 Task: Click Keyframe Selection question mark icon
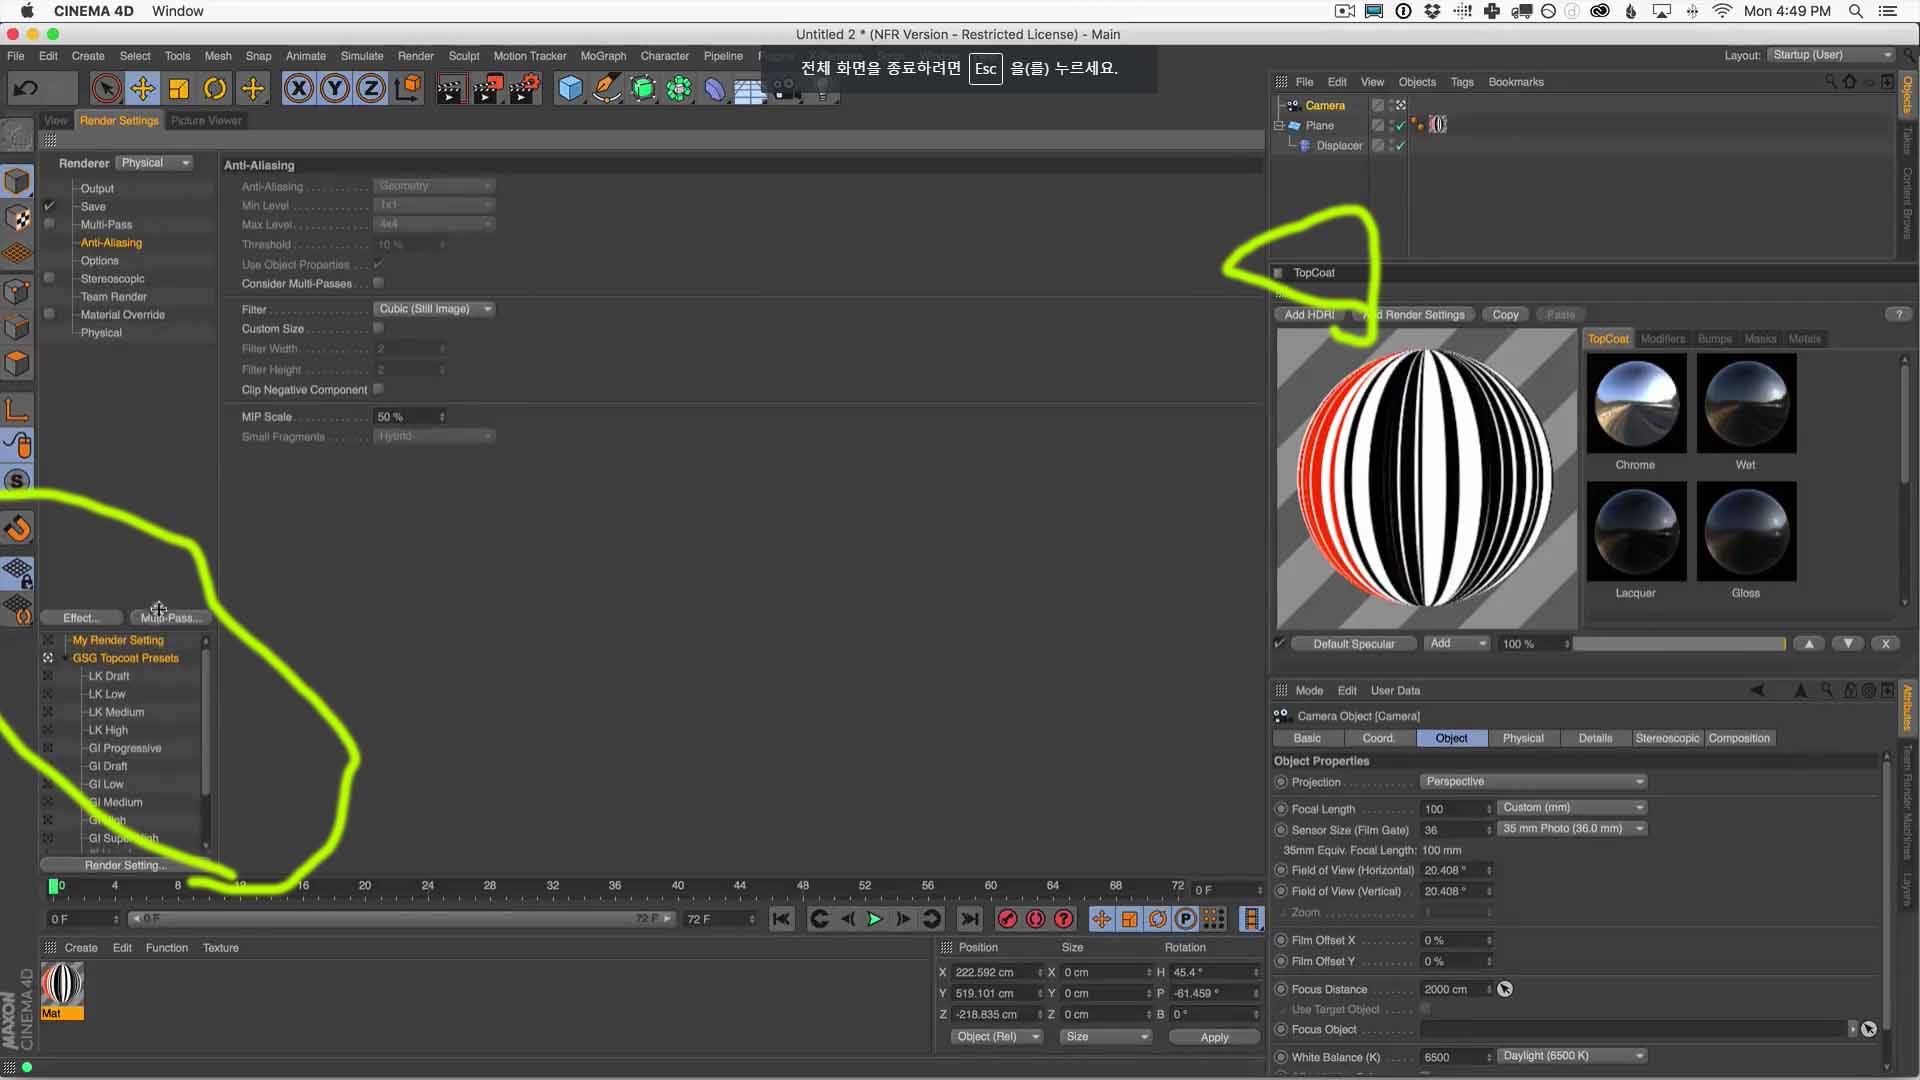[1064, 919]
